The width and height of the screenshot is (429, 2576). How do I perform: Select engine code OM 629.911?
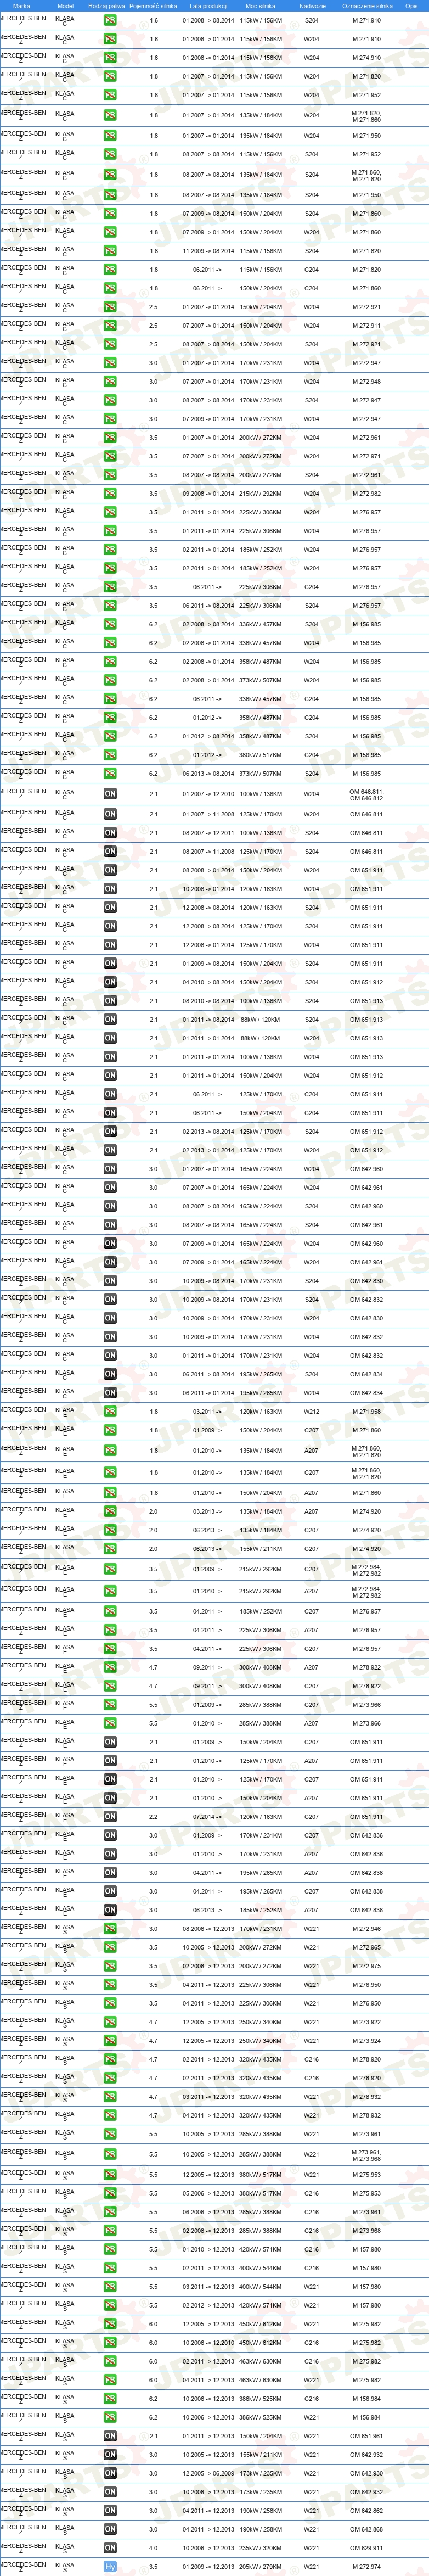pyautogui.click(x=366, y=2548)
